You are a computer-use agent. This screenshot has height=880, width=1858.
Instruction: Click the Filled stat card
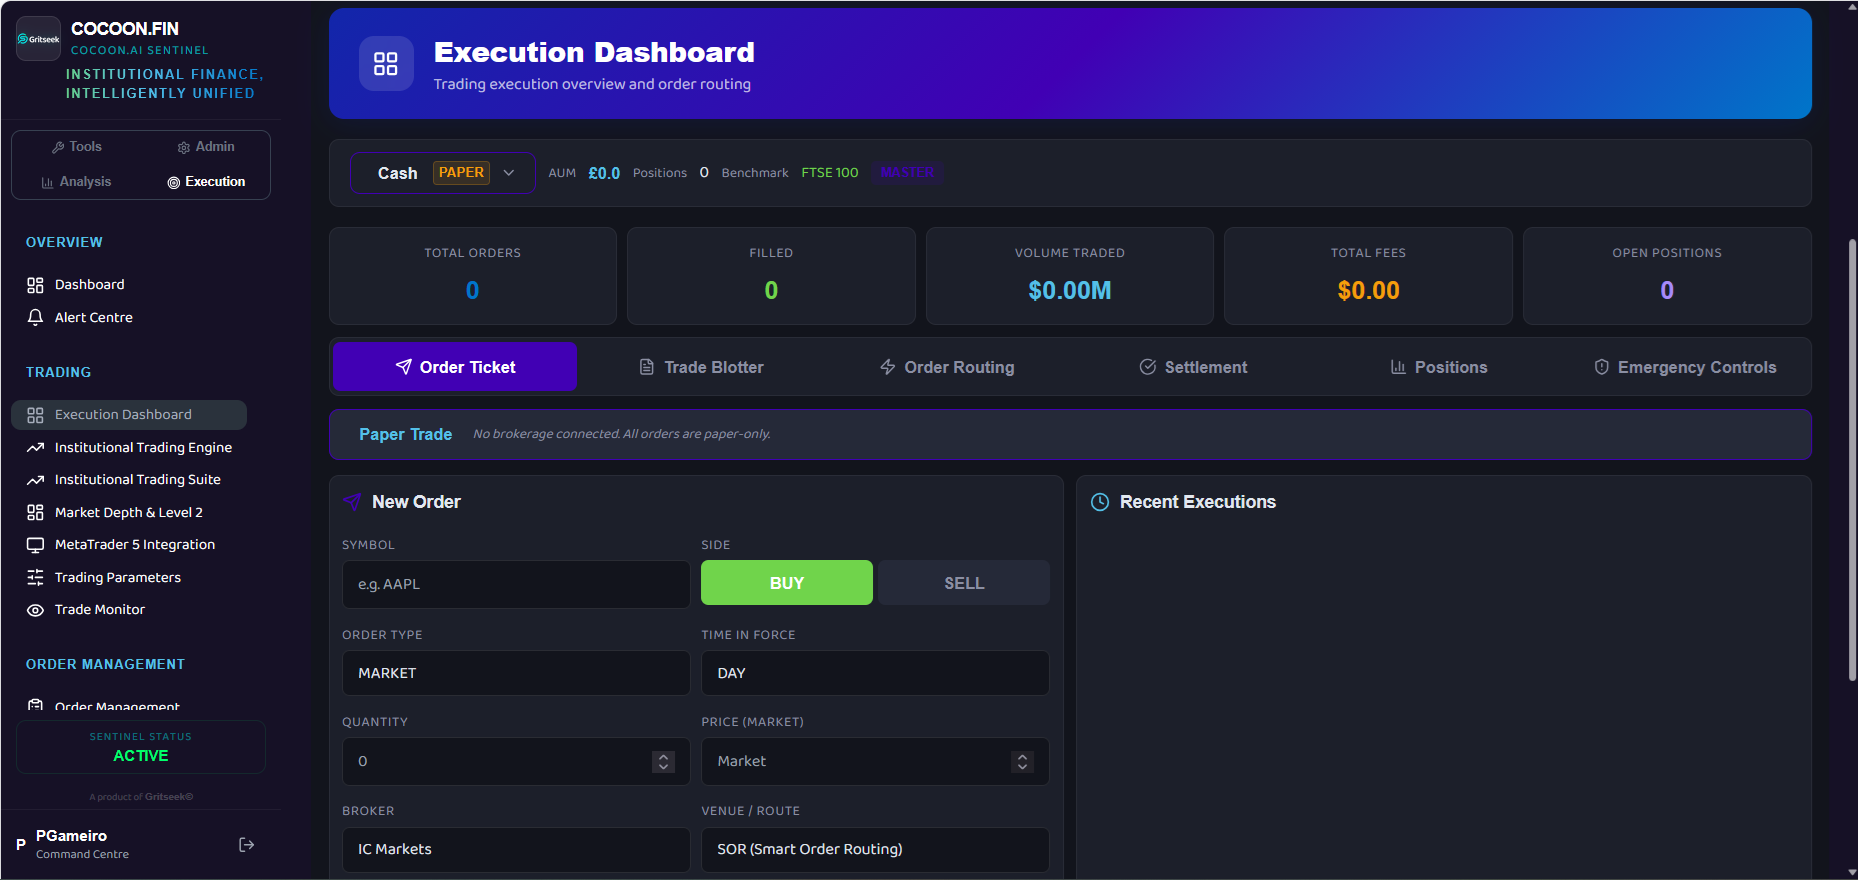click(771, 276)
